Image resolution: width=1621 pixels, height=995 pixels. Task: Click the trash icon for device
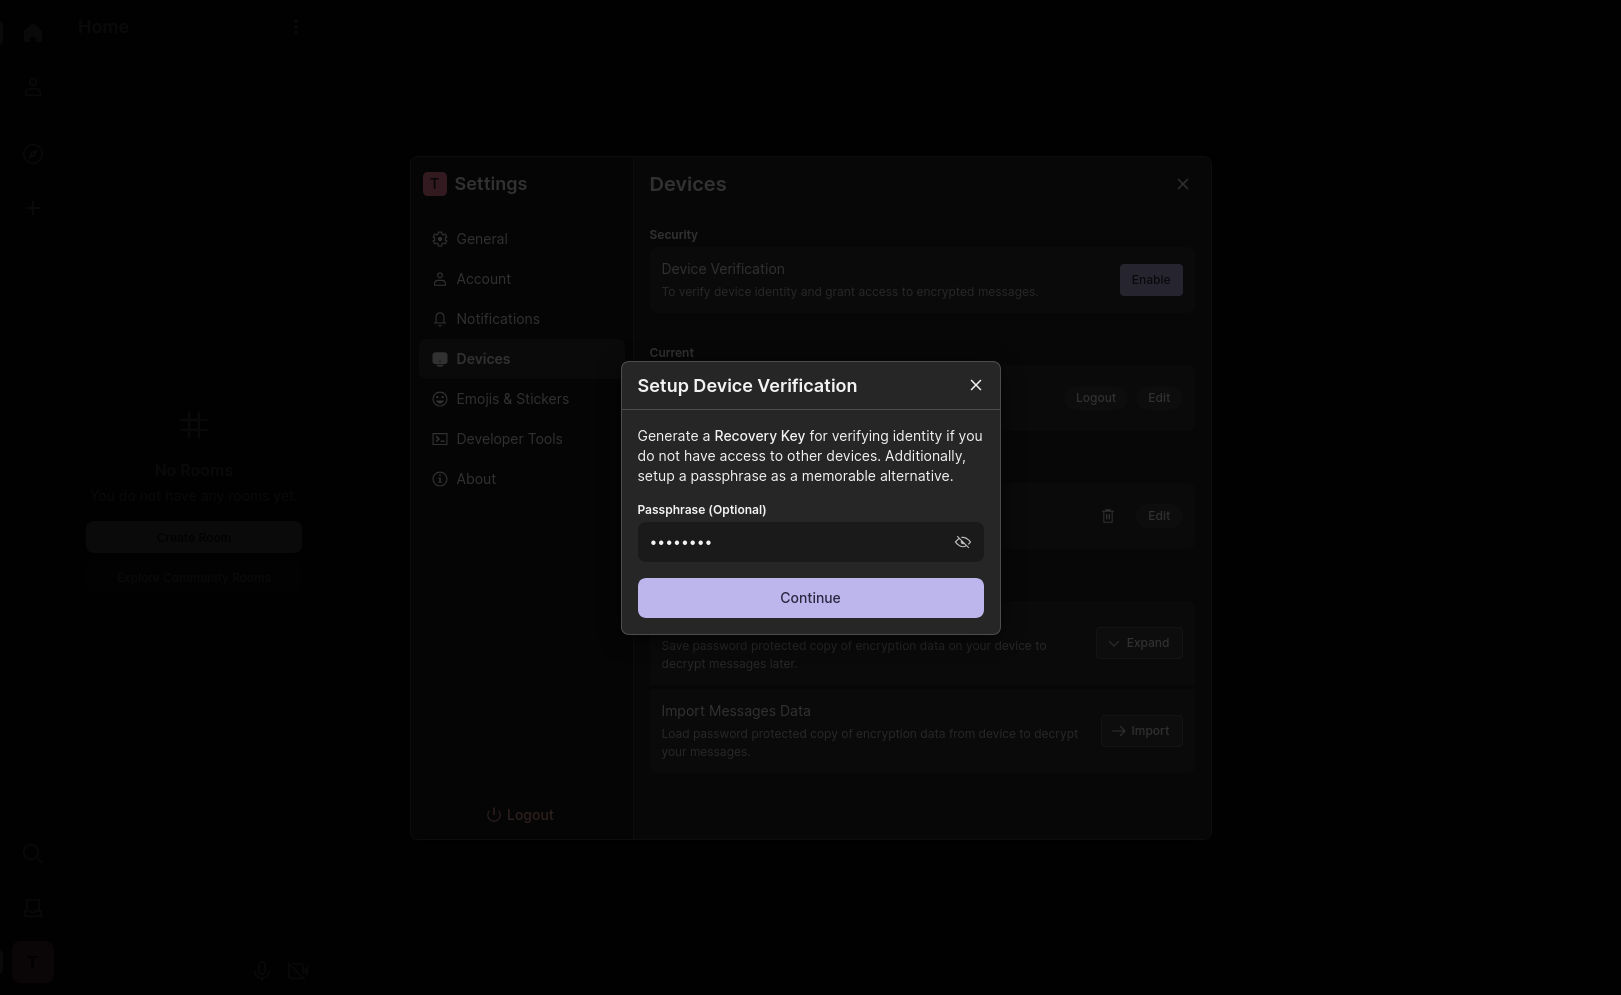coord(1107,516)
